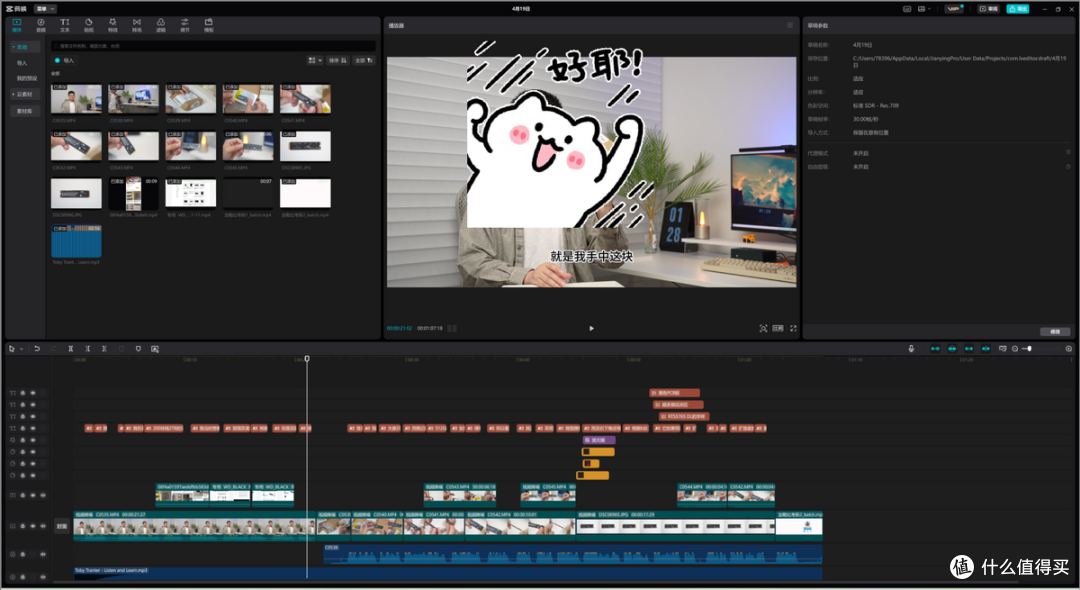Click the player zoom-to-fit scan icon
Image resolution: width=1080 pixels, height=590 pixels.
[x=763, y=328]
